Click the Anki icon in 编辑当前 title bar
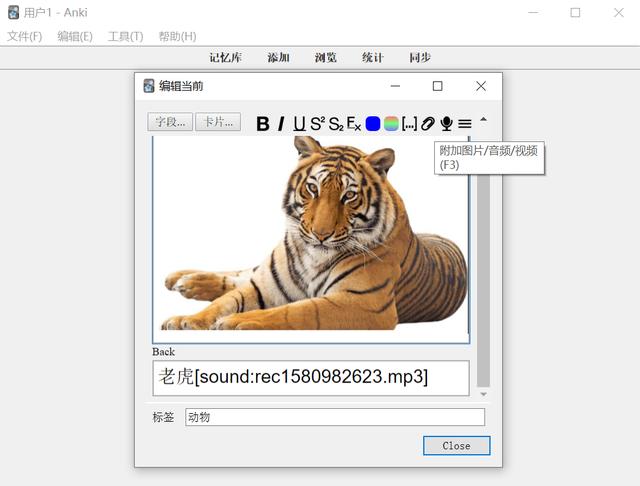 point(149,86)
